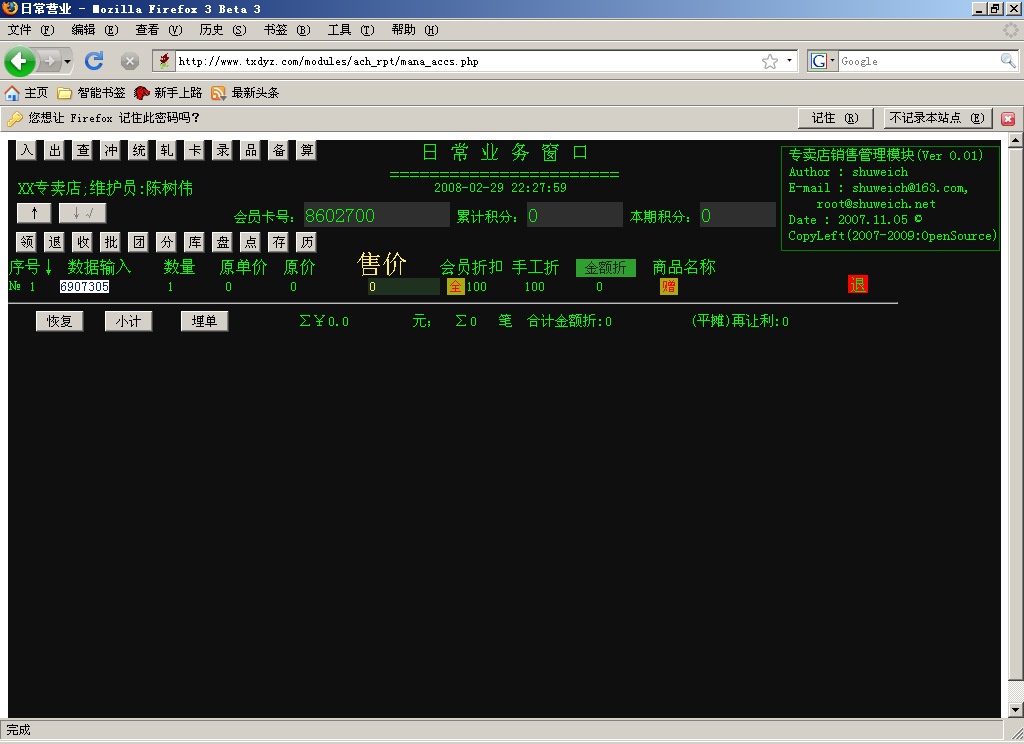Click the browser Back button
Image resolution: width=1024 pixels, height=744 pixels.
[x=20, y=61]
